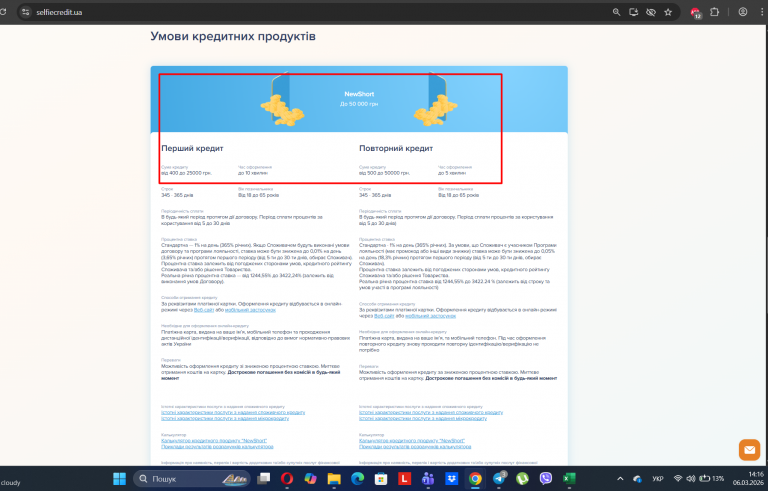Show hidden system tray icons chevron
This screenshot has width=768, height=491.
pyautogui.click(x=620, y=479)
